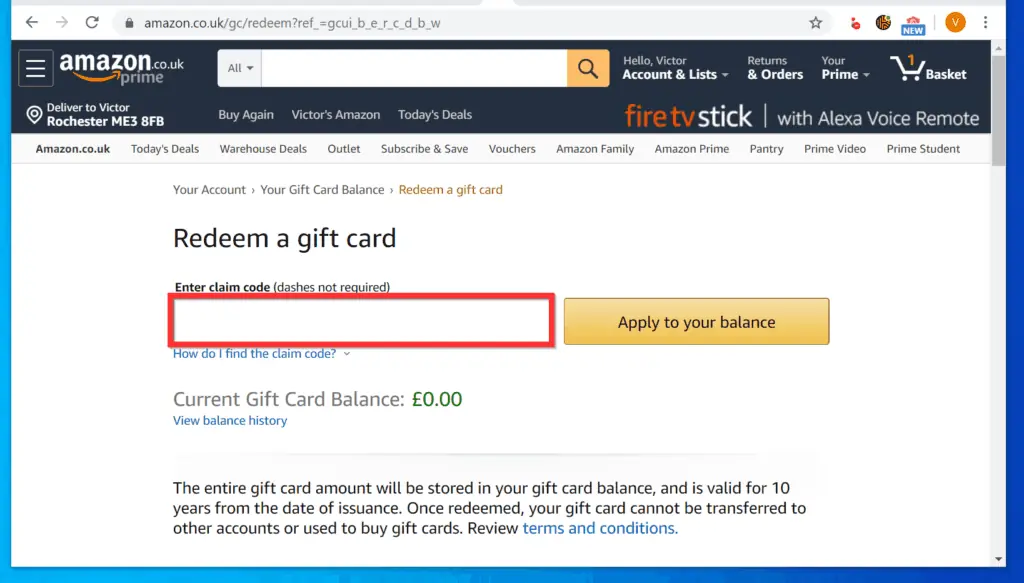Click Apply to your balance

tap(696, 322)
